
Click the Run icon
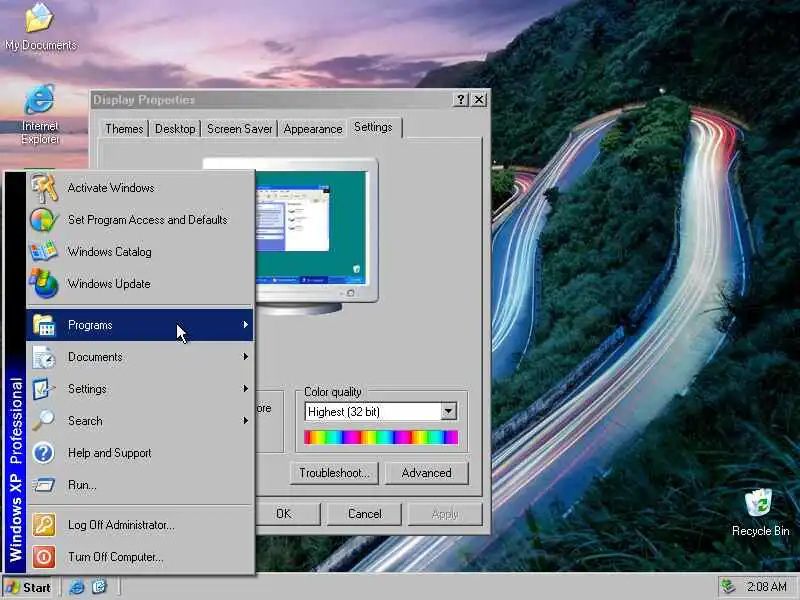(44, 485)
